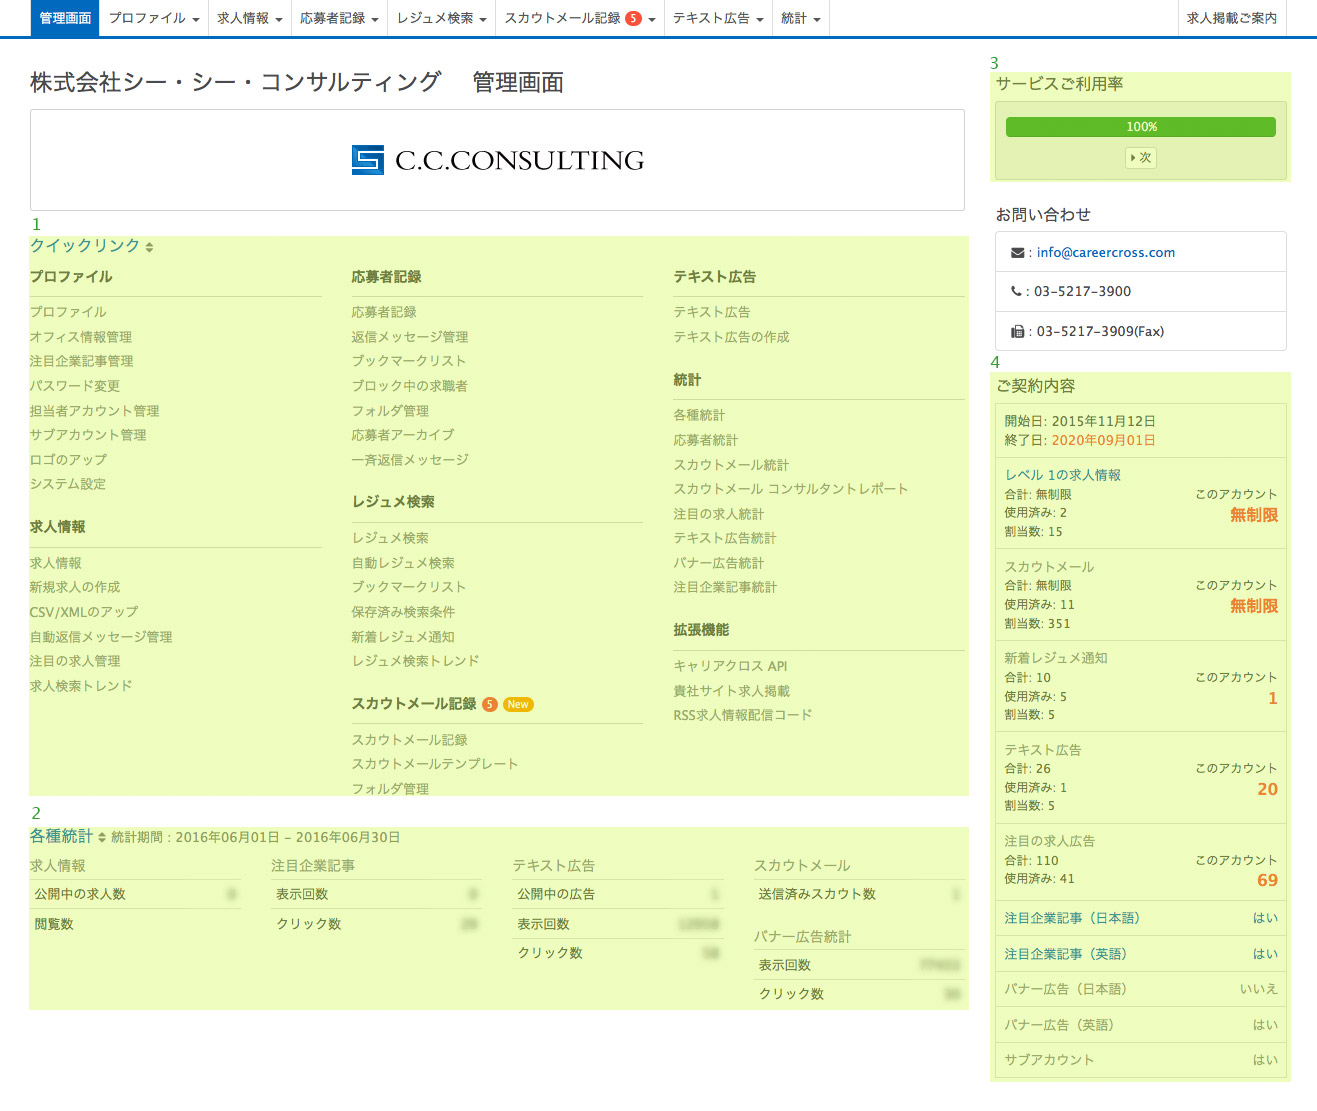Click the 次 button under usage rate

1141,158
